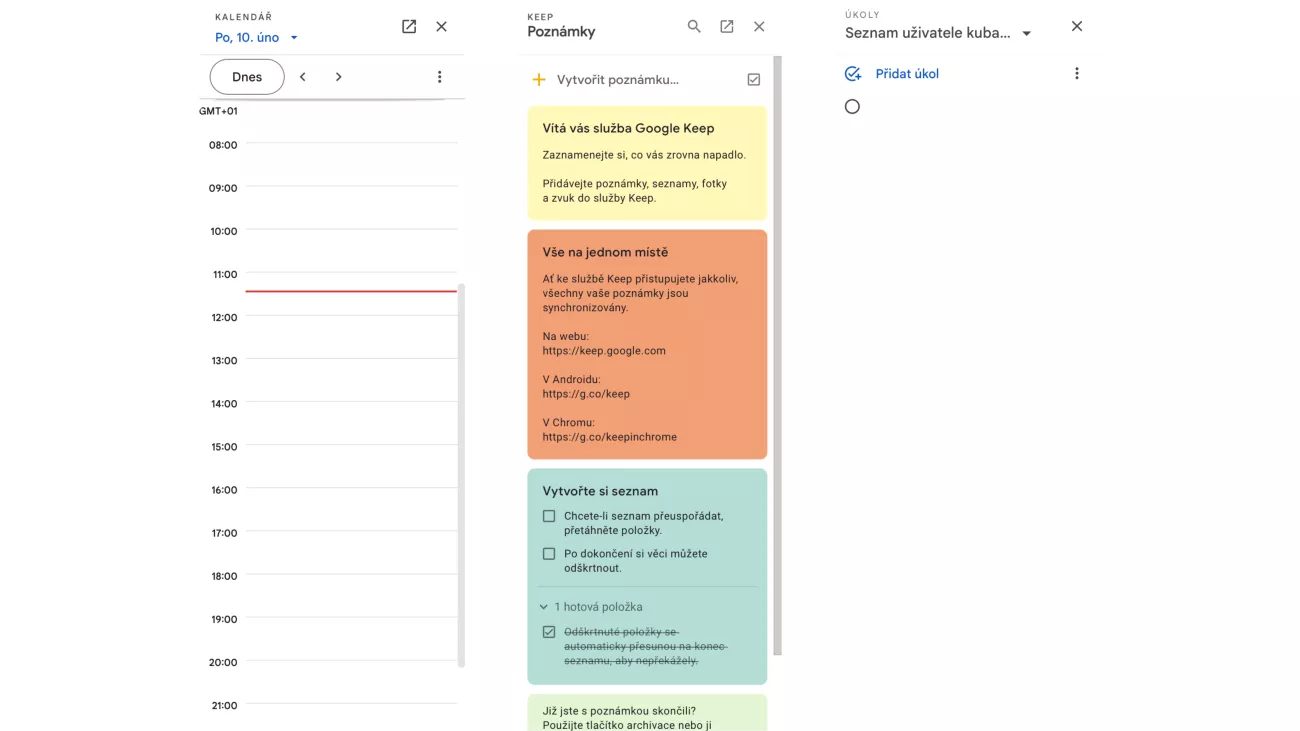Screen dimensions: 1300x731
Task: Uncheck the crossed-out 'Odškrtnuté položky' item
Action: click(549, 632)
